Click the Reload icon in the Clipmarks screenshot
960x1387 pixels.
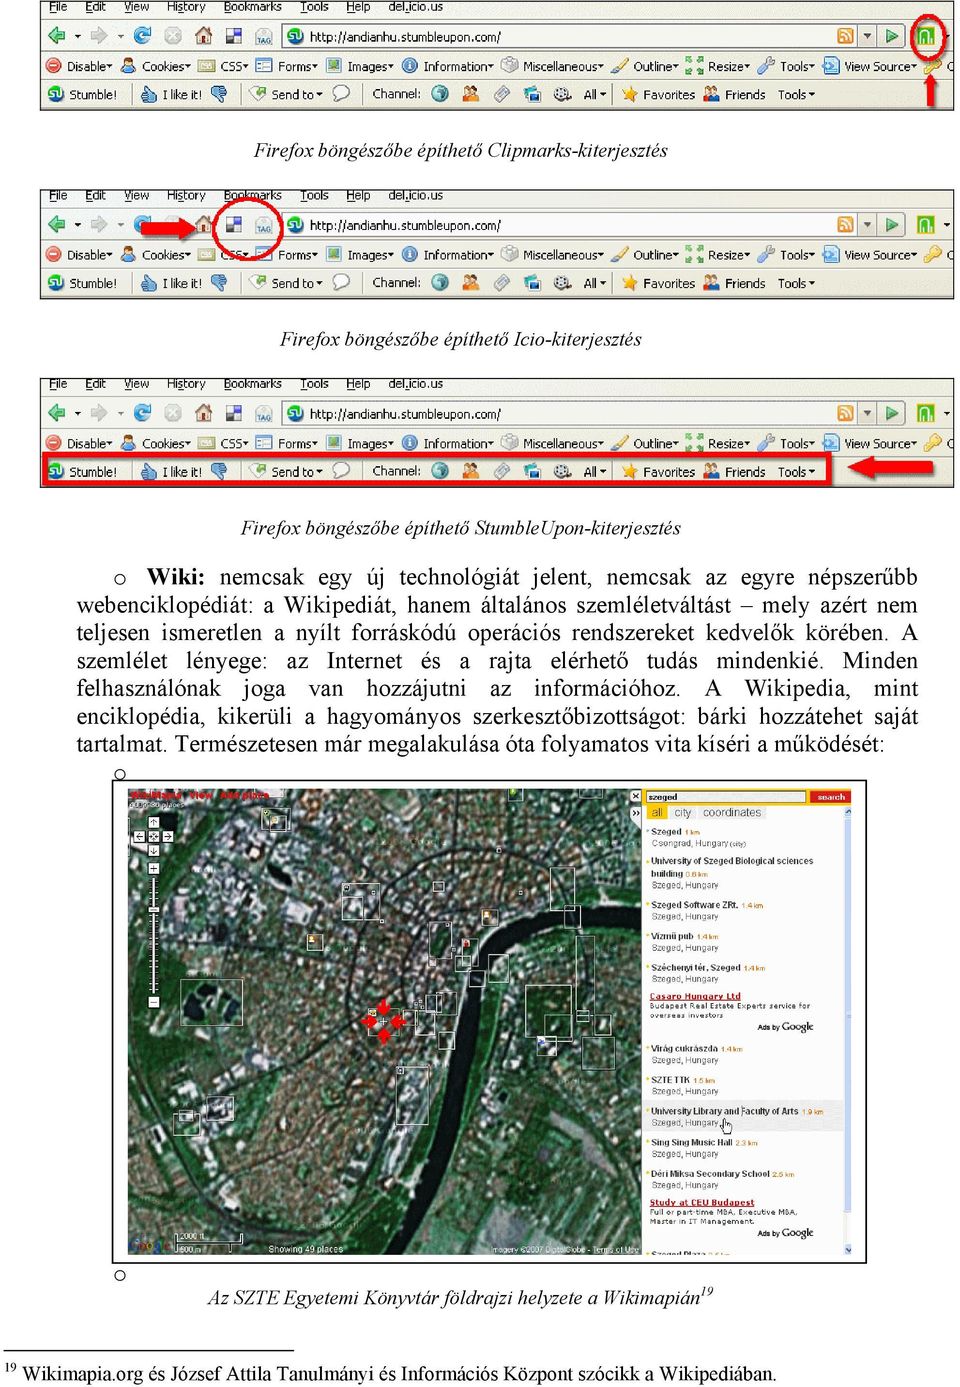point(143,36)
